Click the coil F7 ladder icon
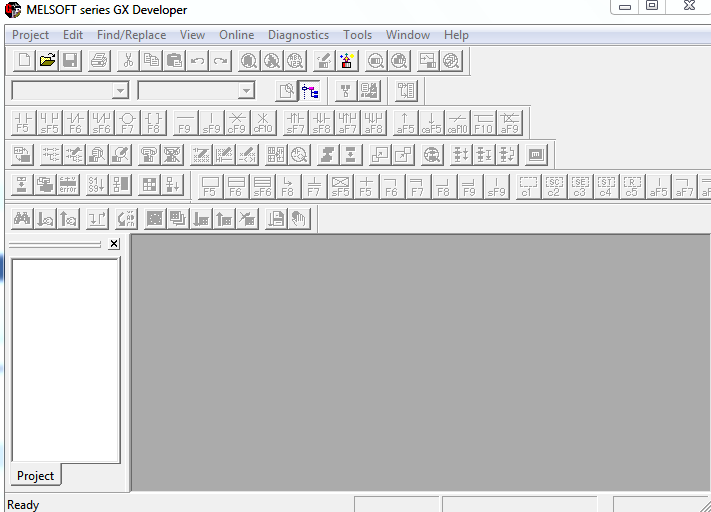The height and width of the screenshot is (512, 711). tap(127, 123)
